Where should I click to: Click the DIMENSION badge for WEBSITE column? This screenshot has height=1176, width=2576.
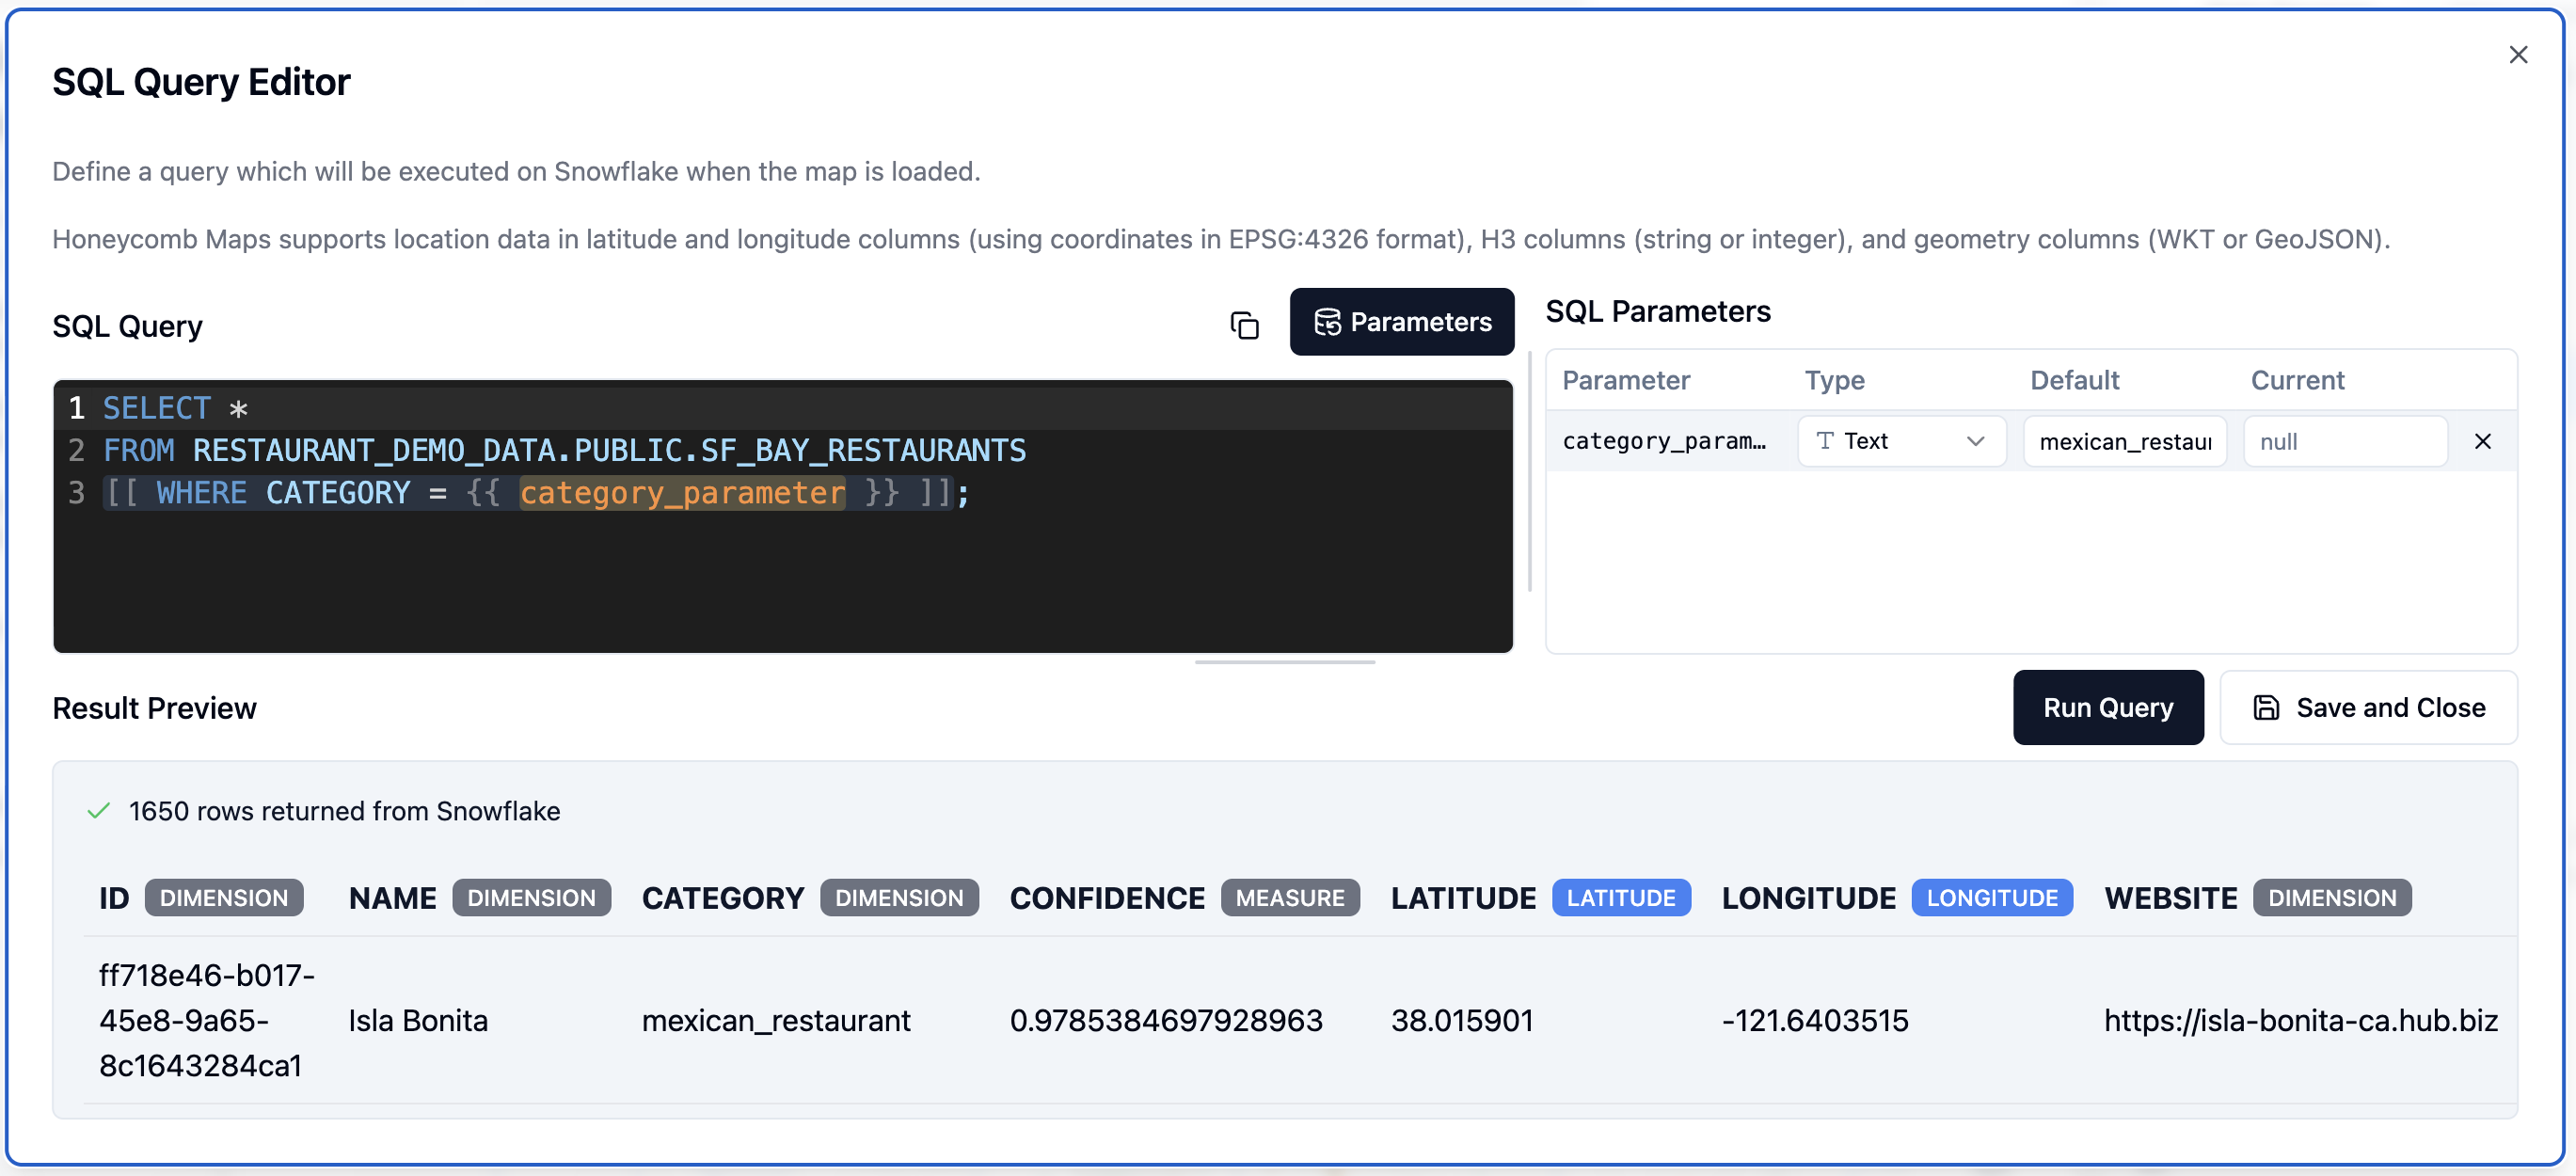pyautogui.click(x=2331, y=897)
